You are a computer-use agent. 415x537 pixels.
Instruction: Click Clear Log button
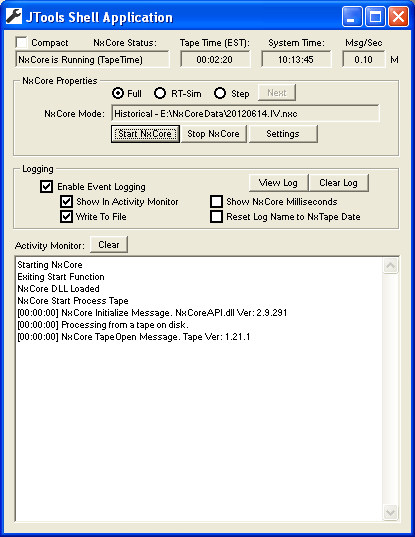tap(338, 183)
